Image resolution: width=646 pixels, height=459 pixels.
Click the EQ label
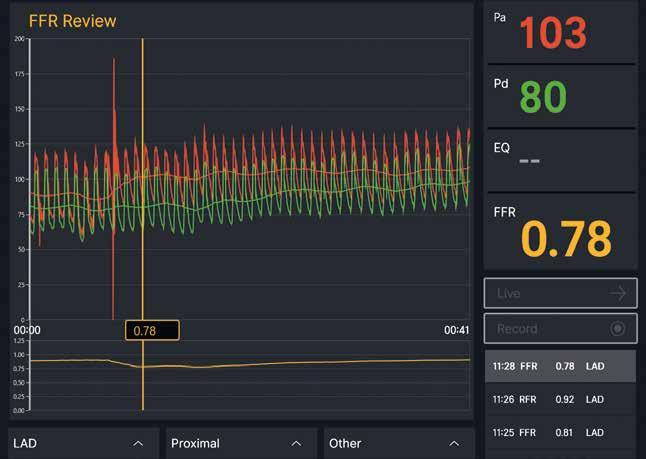(x=502, y=148)
